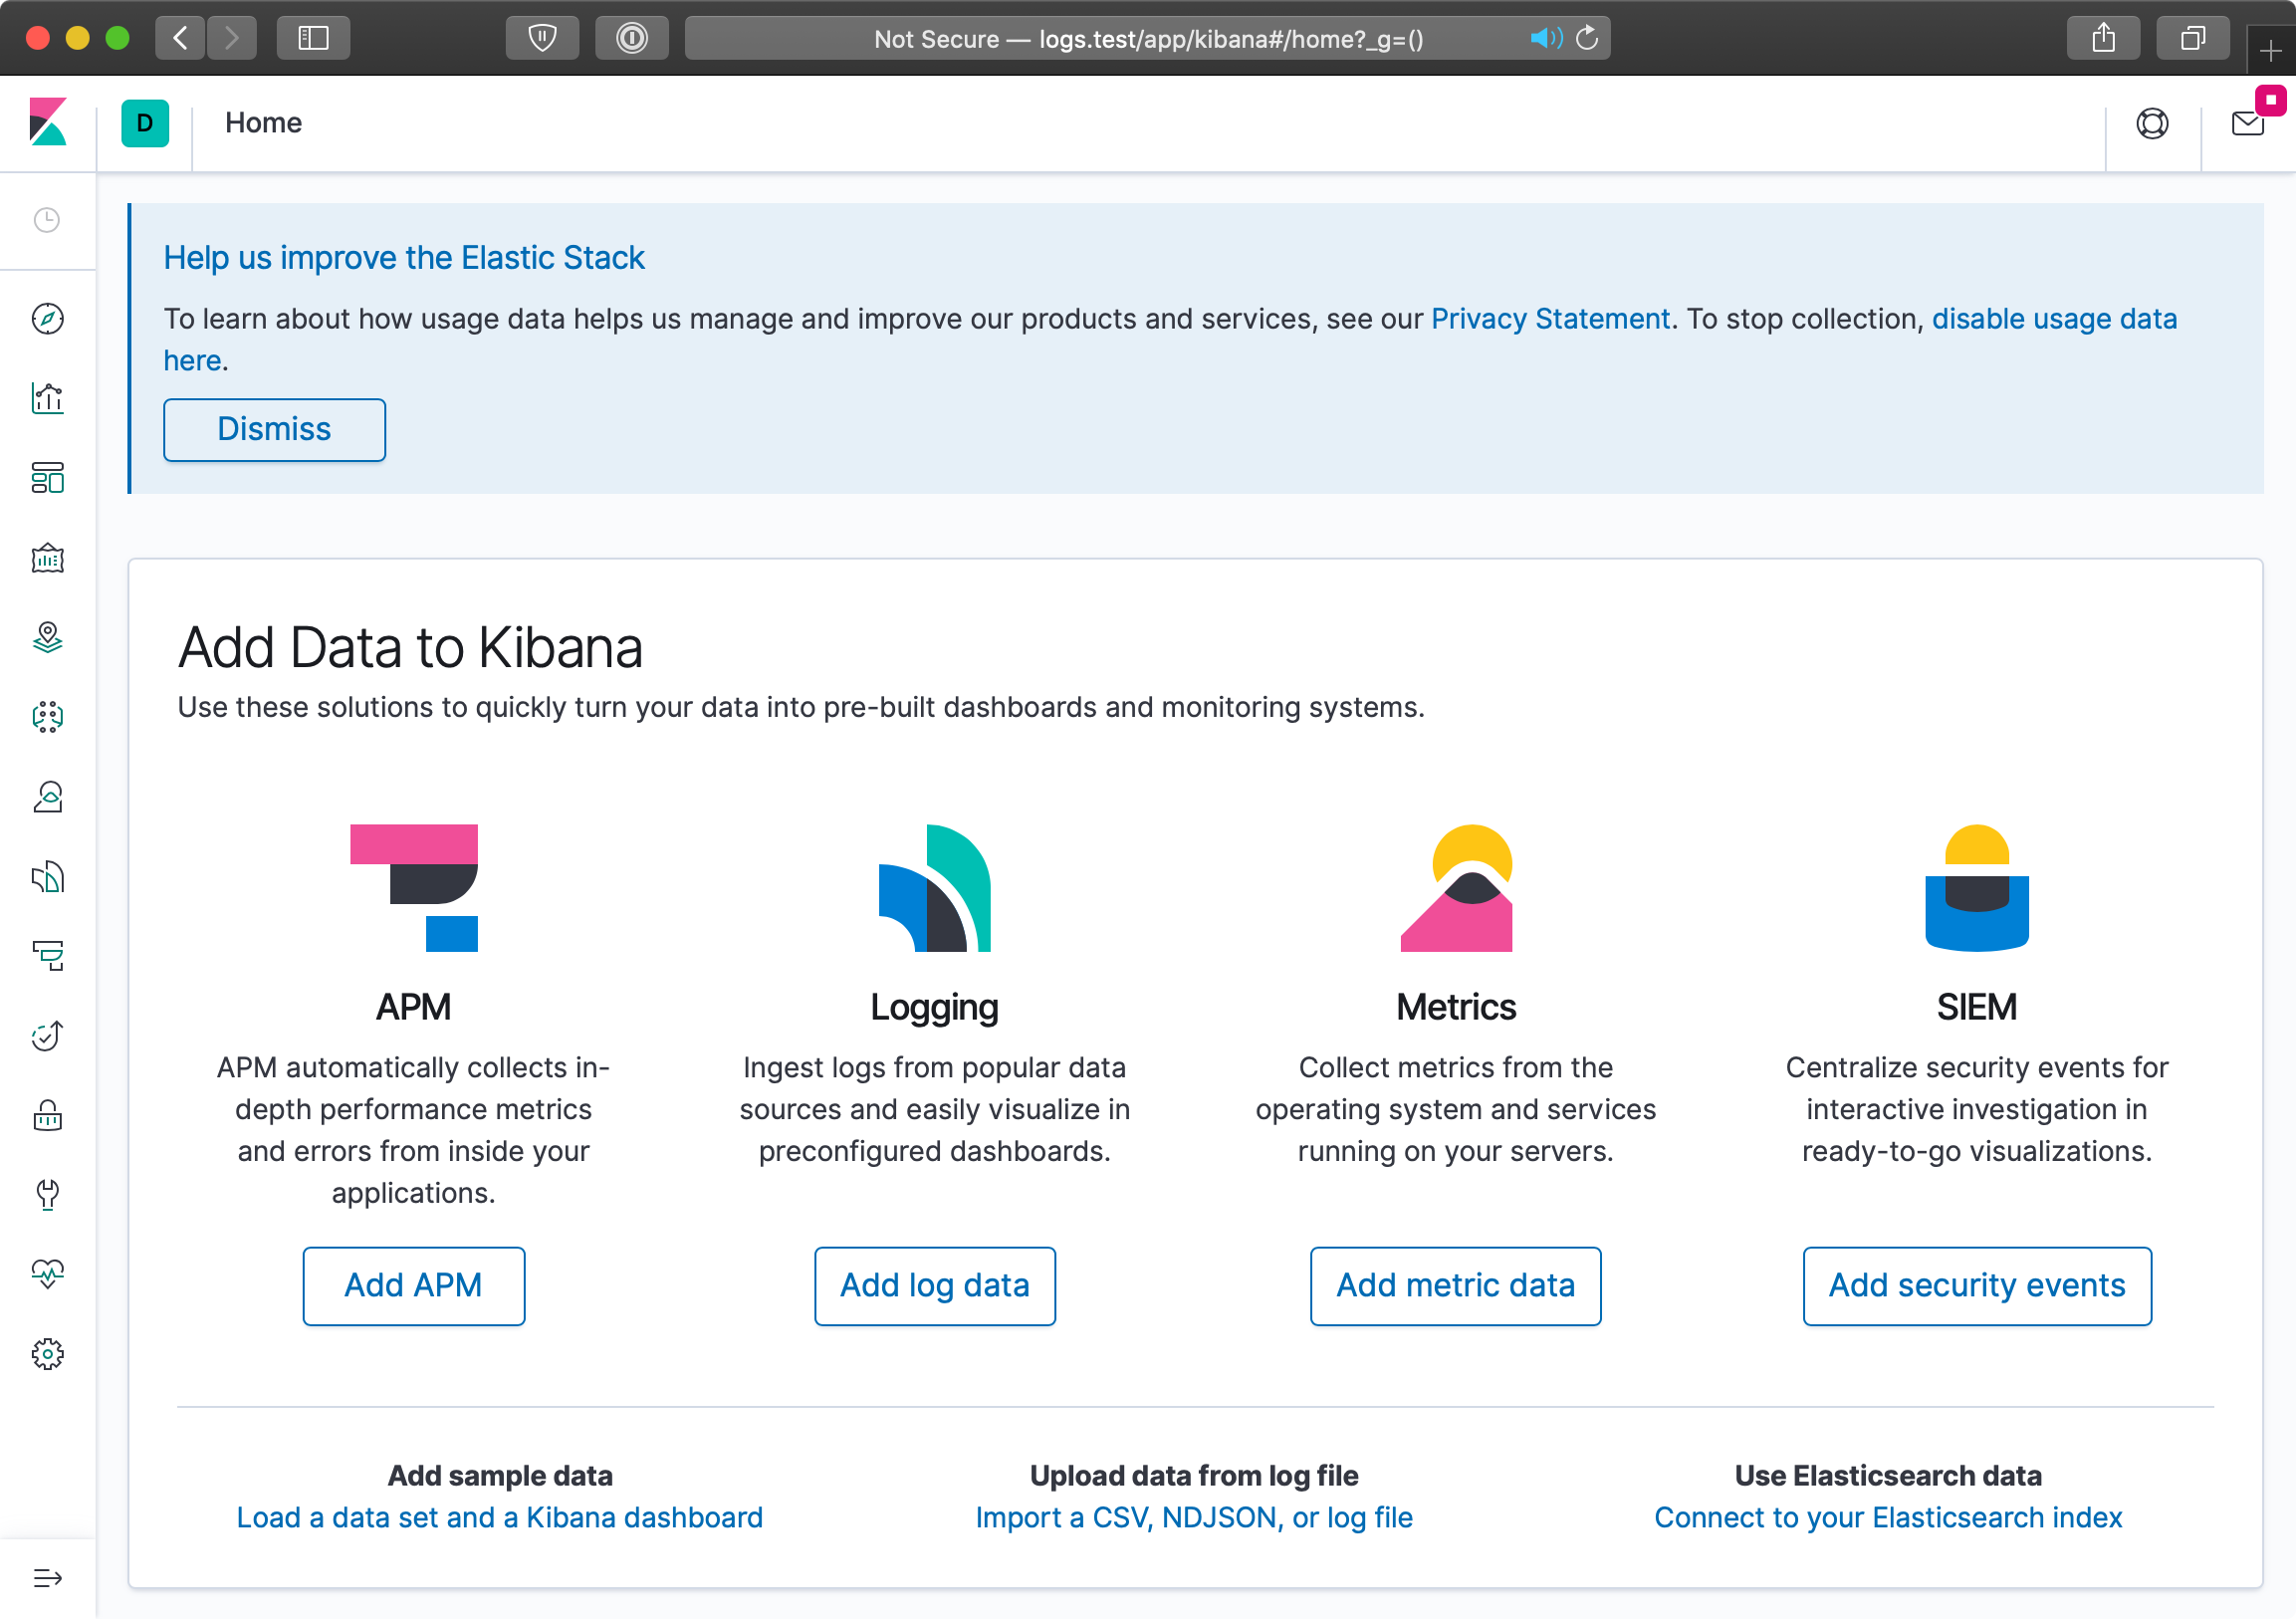Screen dimensions: 2296x1619
Task: Open Maps from the sidebar icon
Action: tap(47, 637)
